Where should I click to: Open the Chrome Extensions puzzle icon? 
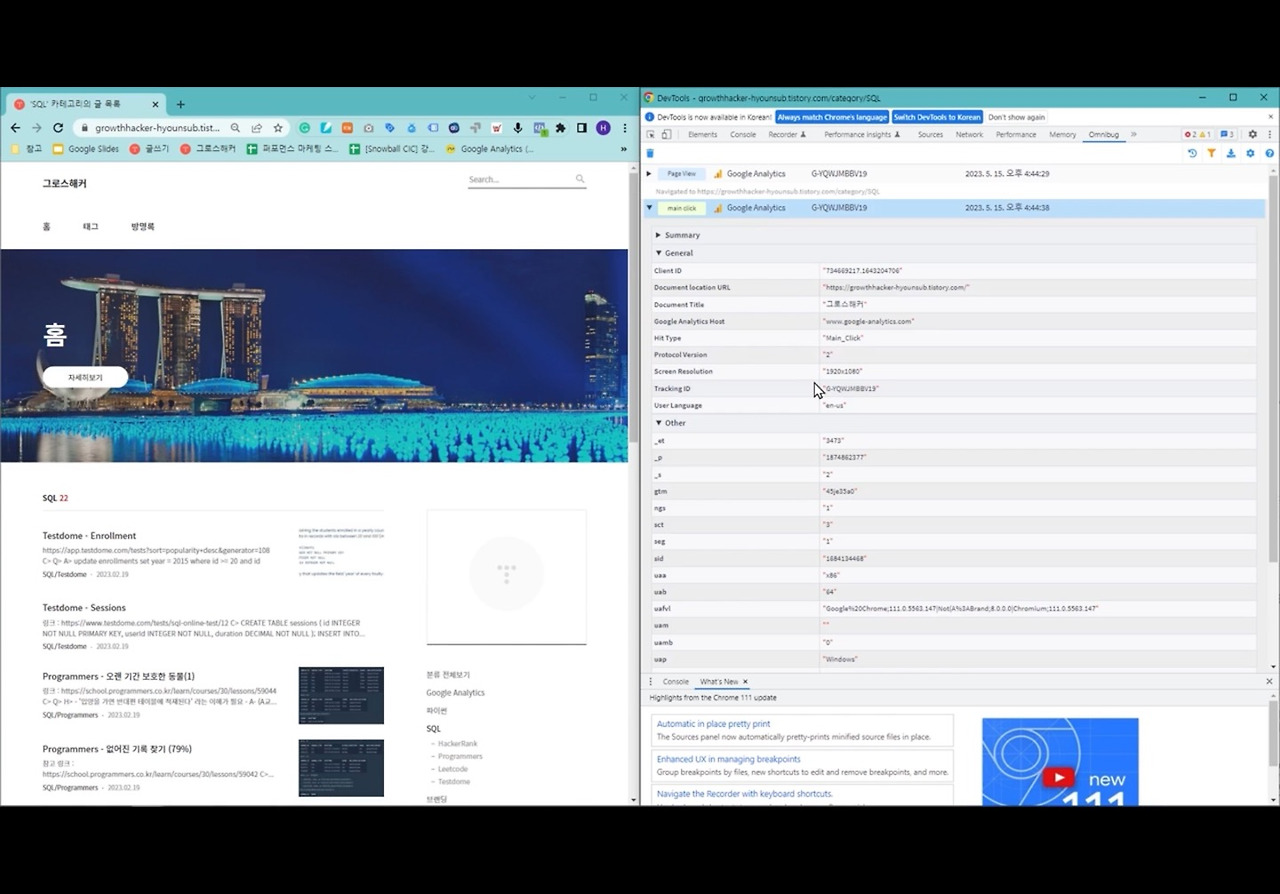pyautogui.click(x=561, y=128)
